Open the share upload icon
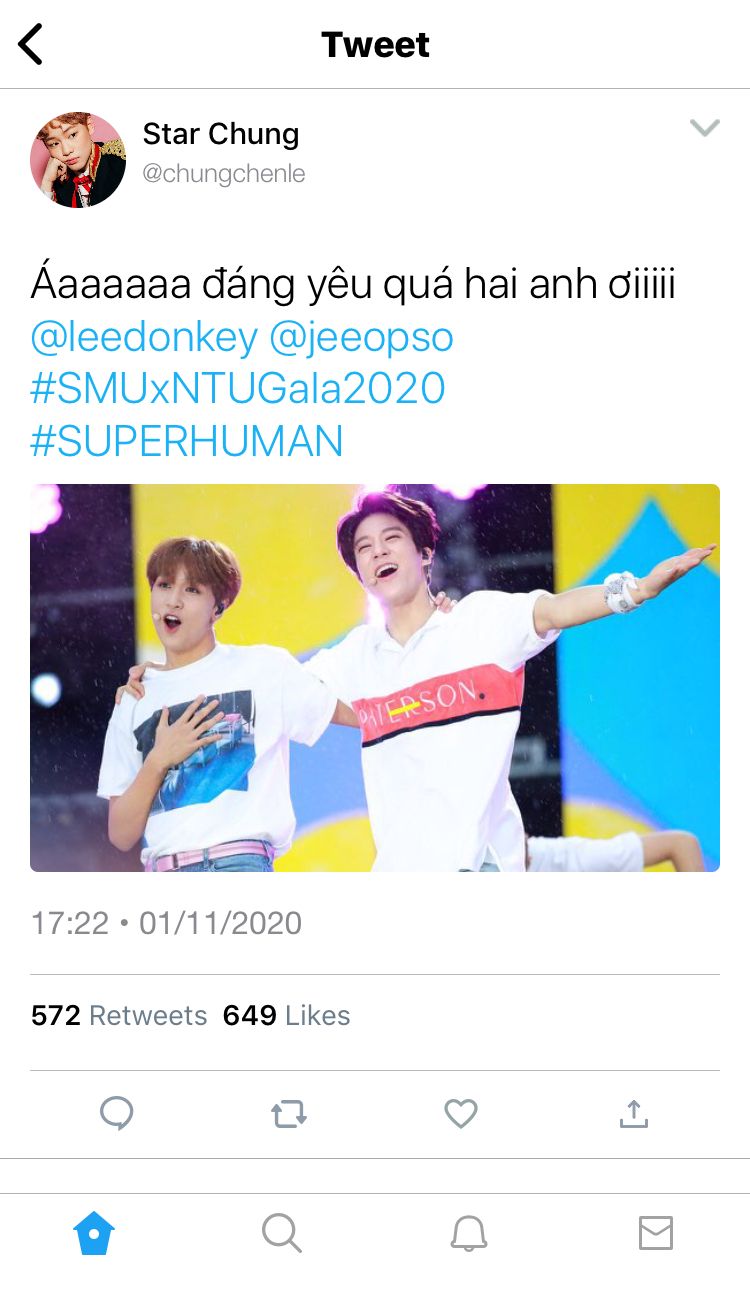Image resolution: width=750 pixels, height=1294 pixels. (x=634, y=1113)
